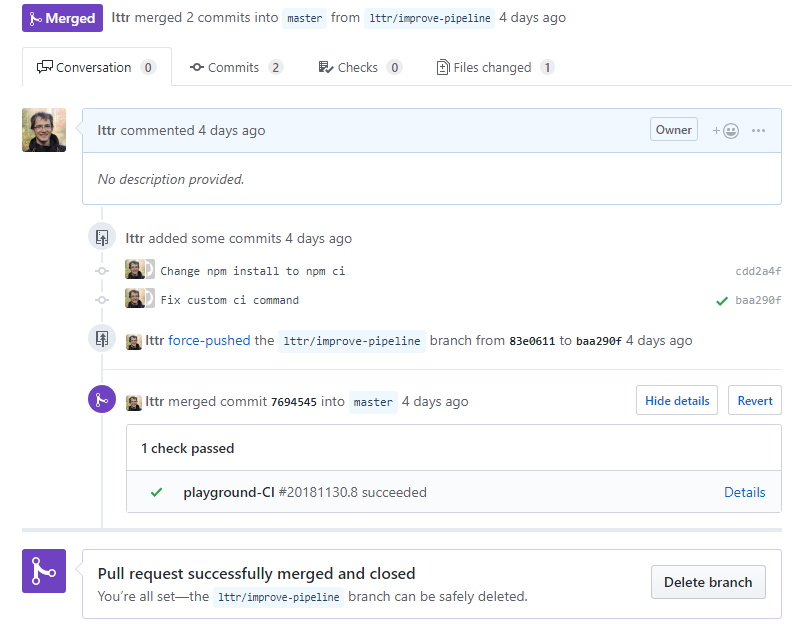
Task: Open the force-pushed link
Action: pyautogui.click(x=209, y=340)
